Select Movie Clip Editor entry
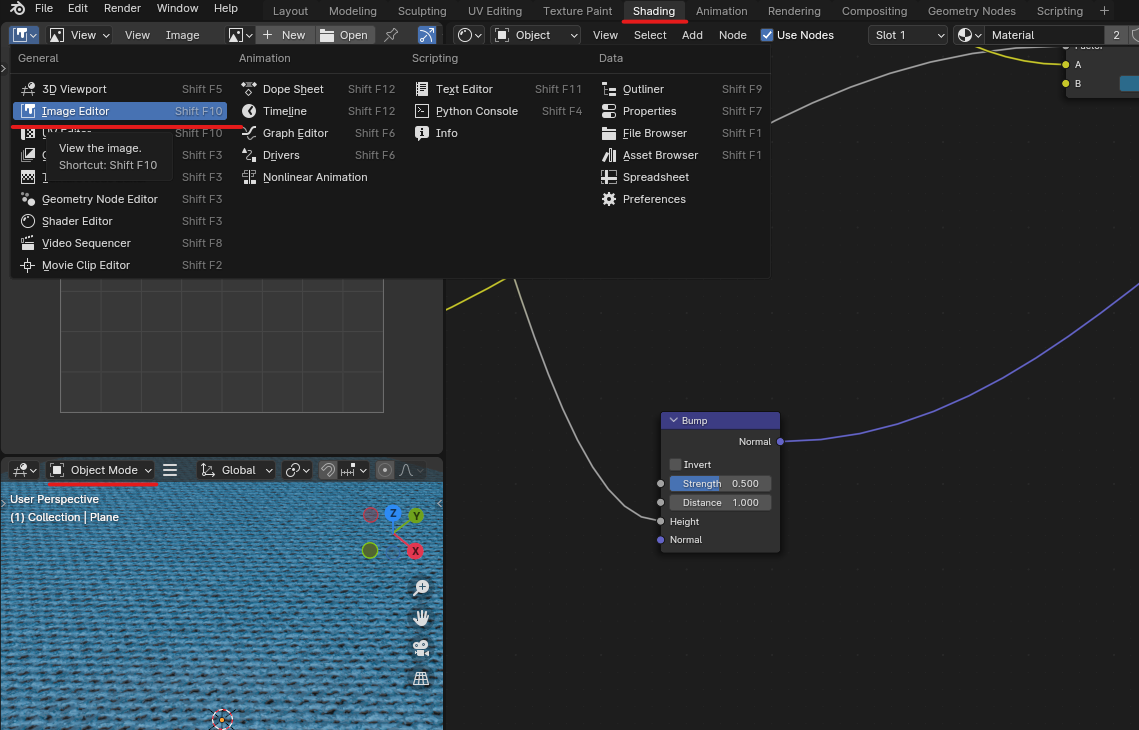The height and width of the screenshot is (730, 1139). 120,265
